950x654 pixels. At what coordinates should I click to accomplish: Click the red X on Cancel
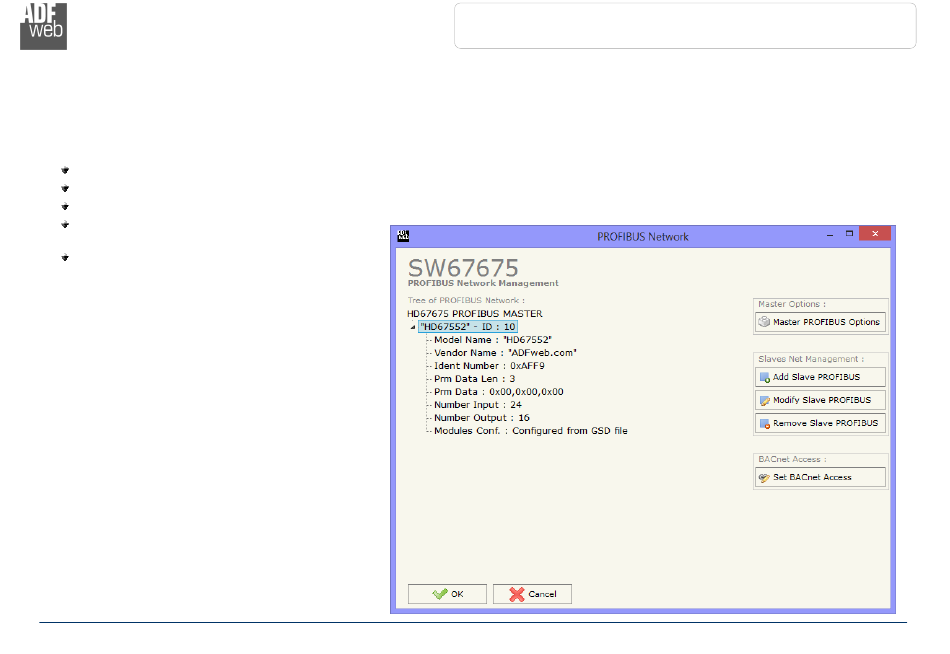(517, 594)
